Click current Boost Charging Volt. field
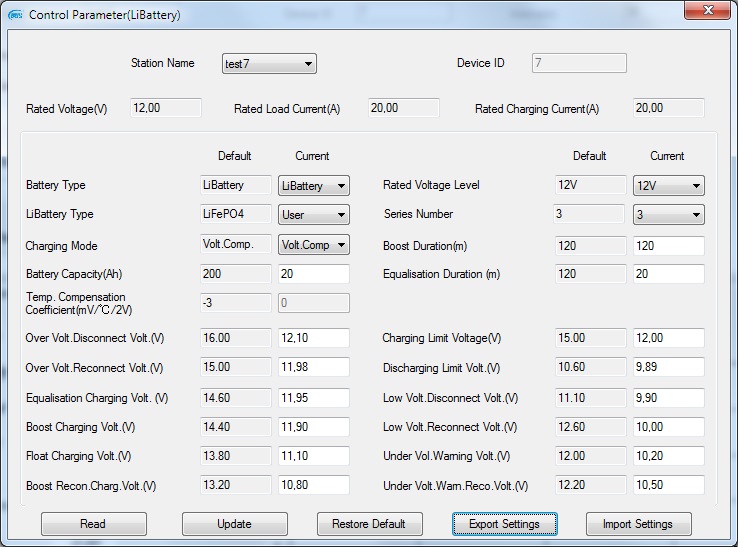The image size is (738, 547). [x=313, y=427]
